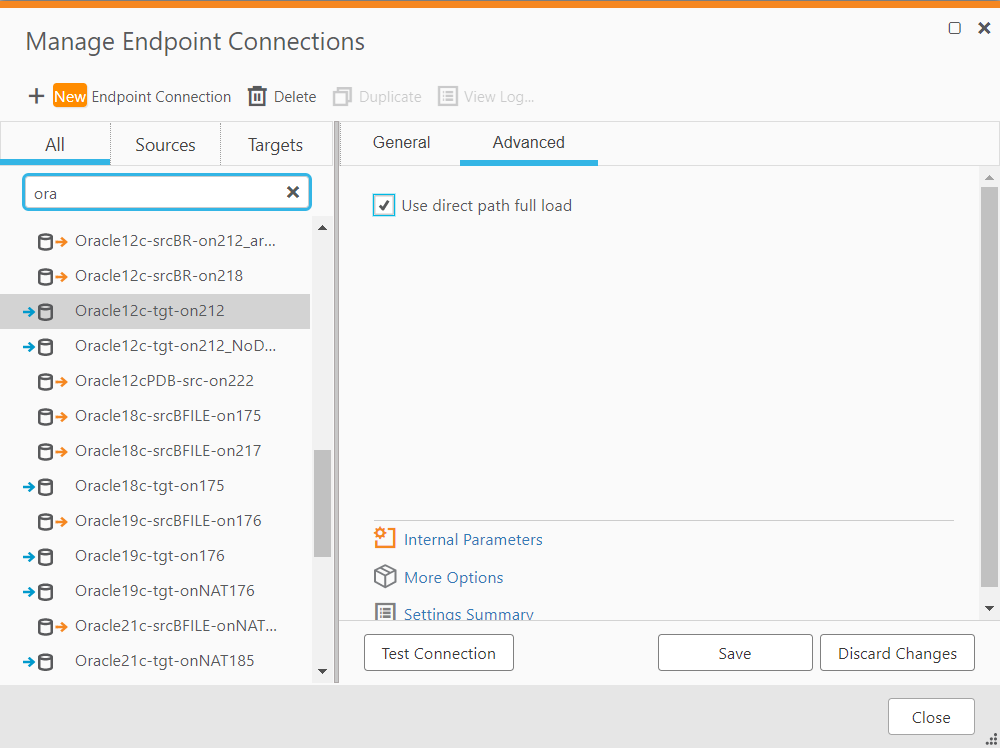Save the endpoint connection settings

pyautogui.click(x=734, y=653)
